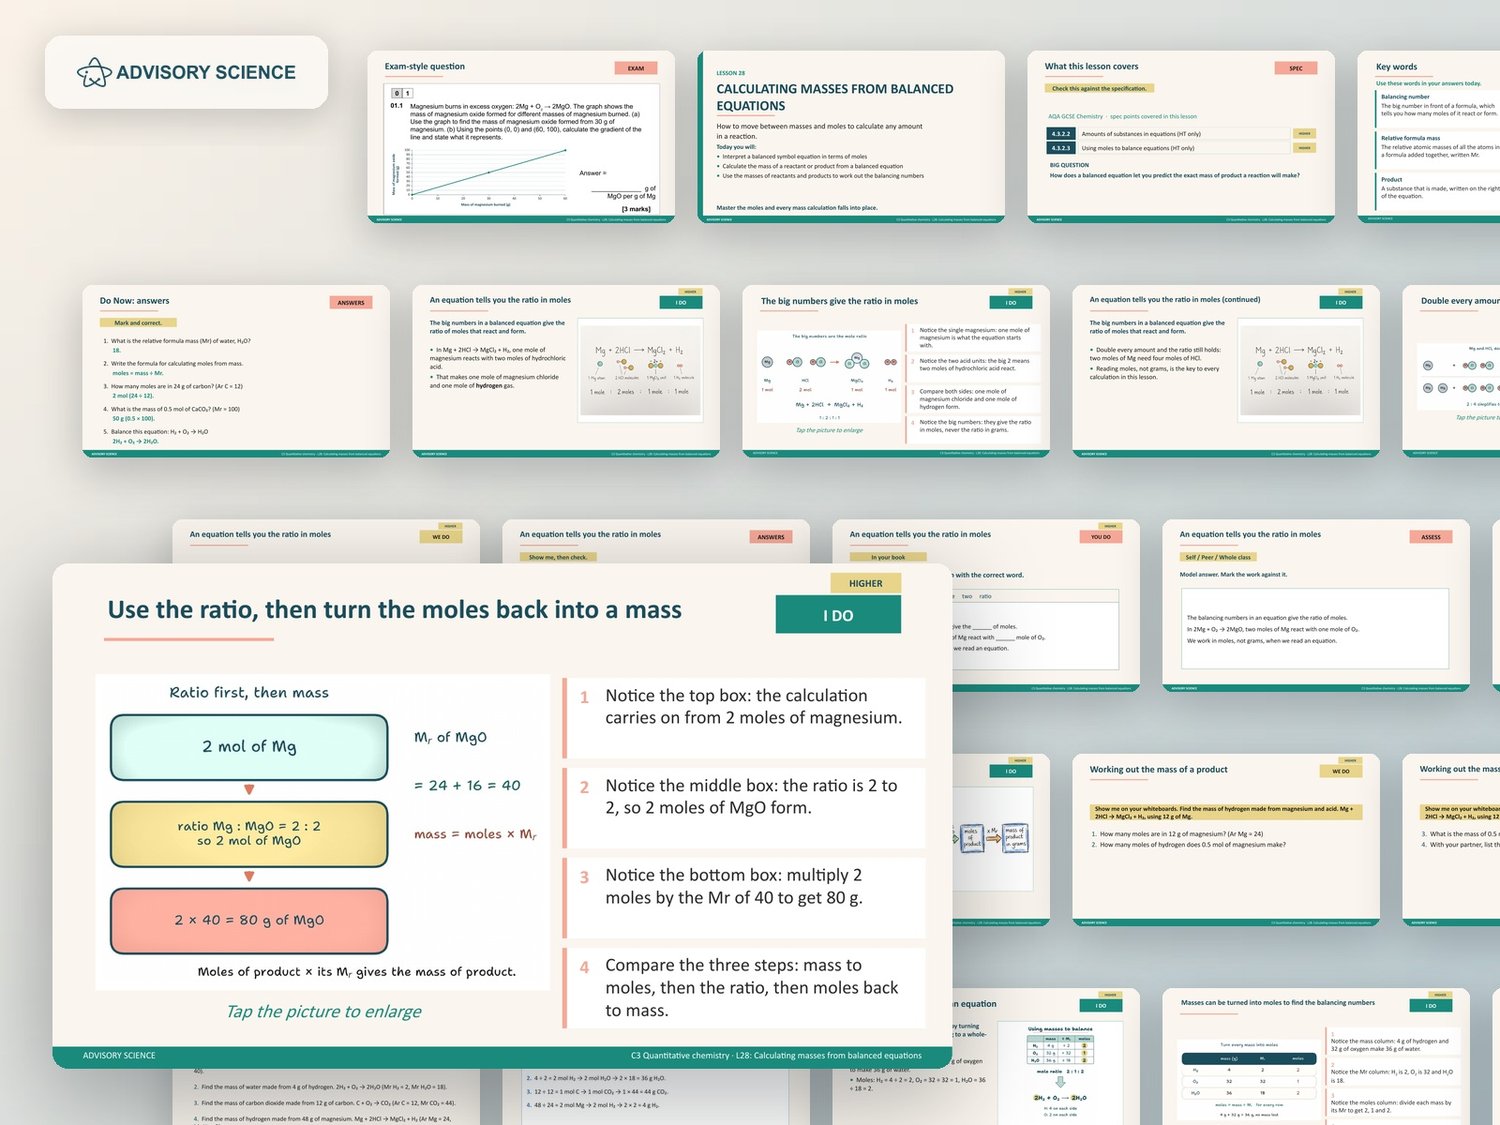
Task: Click the ANSWERS badge on the Do Now slide
Action: tap(351, 302)
